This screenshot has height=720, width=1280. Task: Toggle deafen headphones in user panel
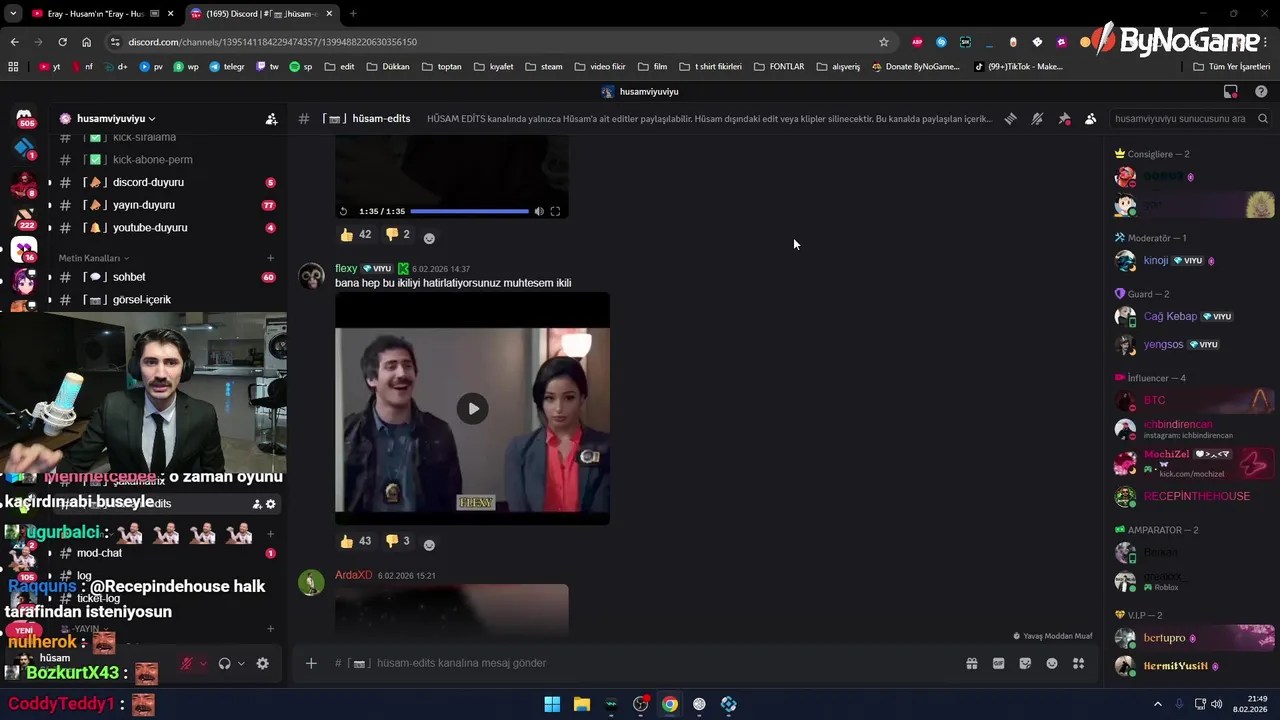click(x=225, y=663)
